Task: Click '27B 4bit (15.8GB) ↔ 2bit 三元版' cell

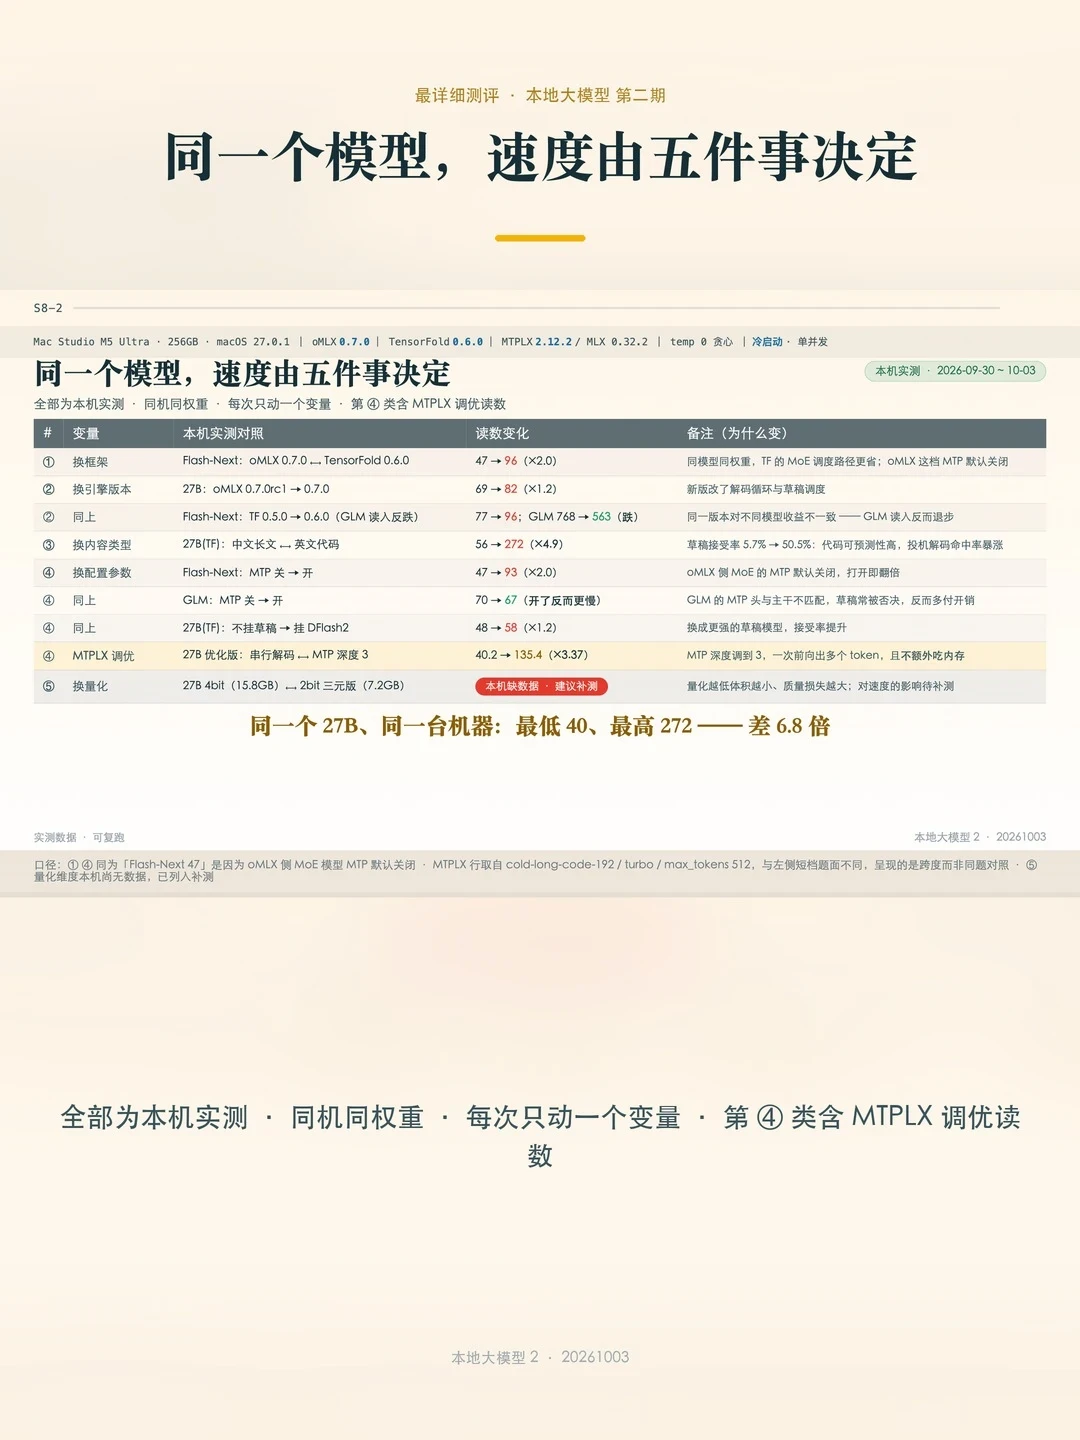Action: coord(293,686)
